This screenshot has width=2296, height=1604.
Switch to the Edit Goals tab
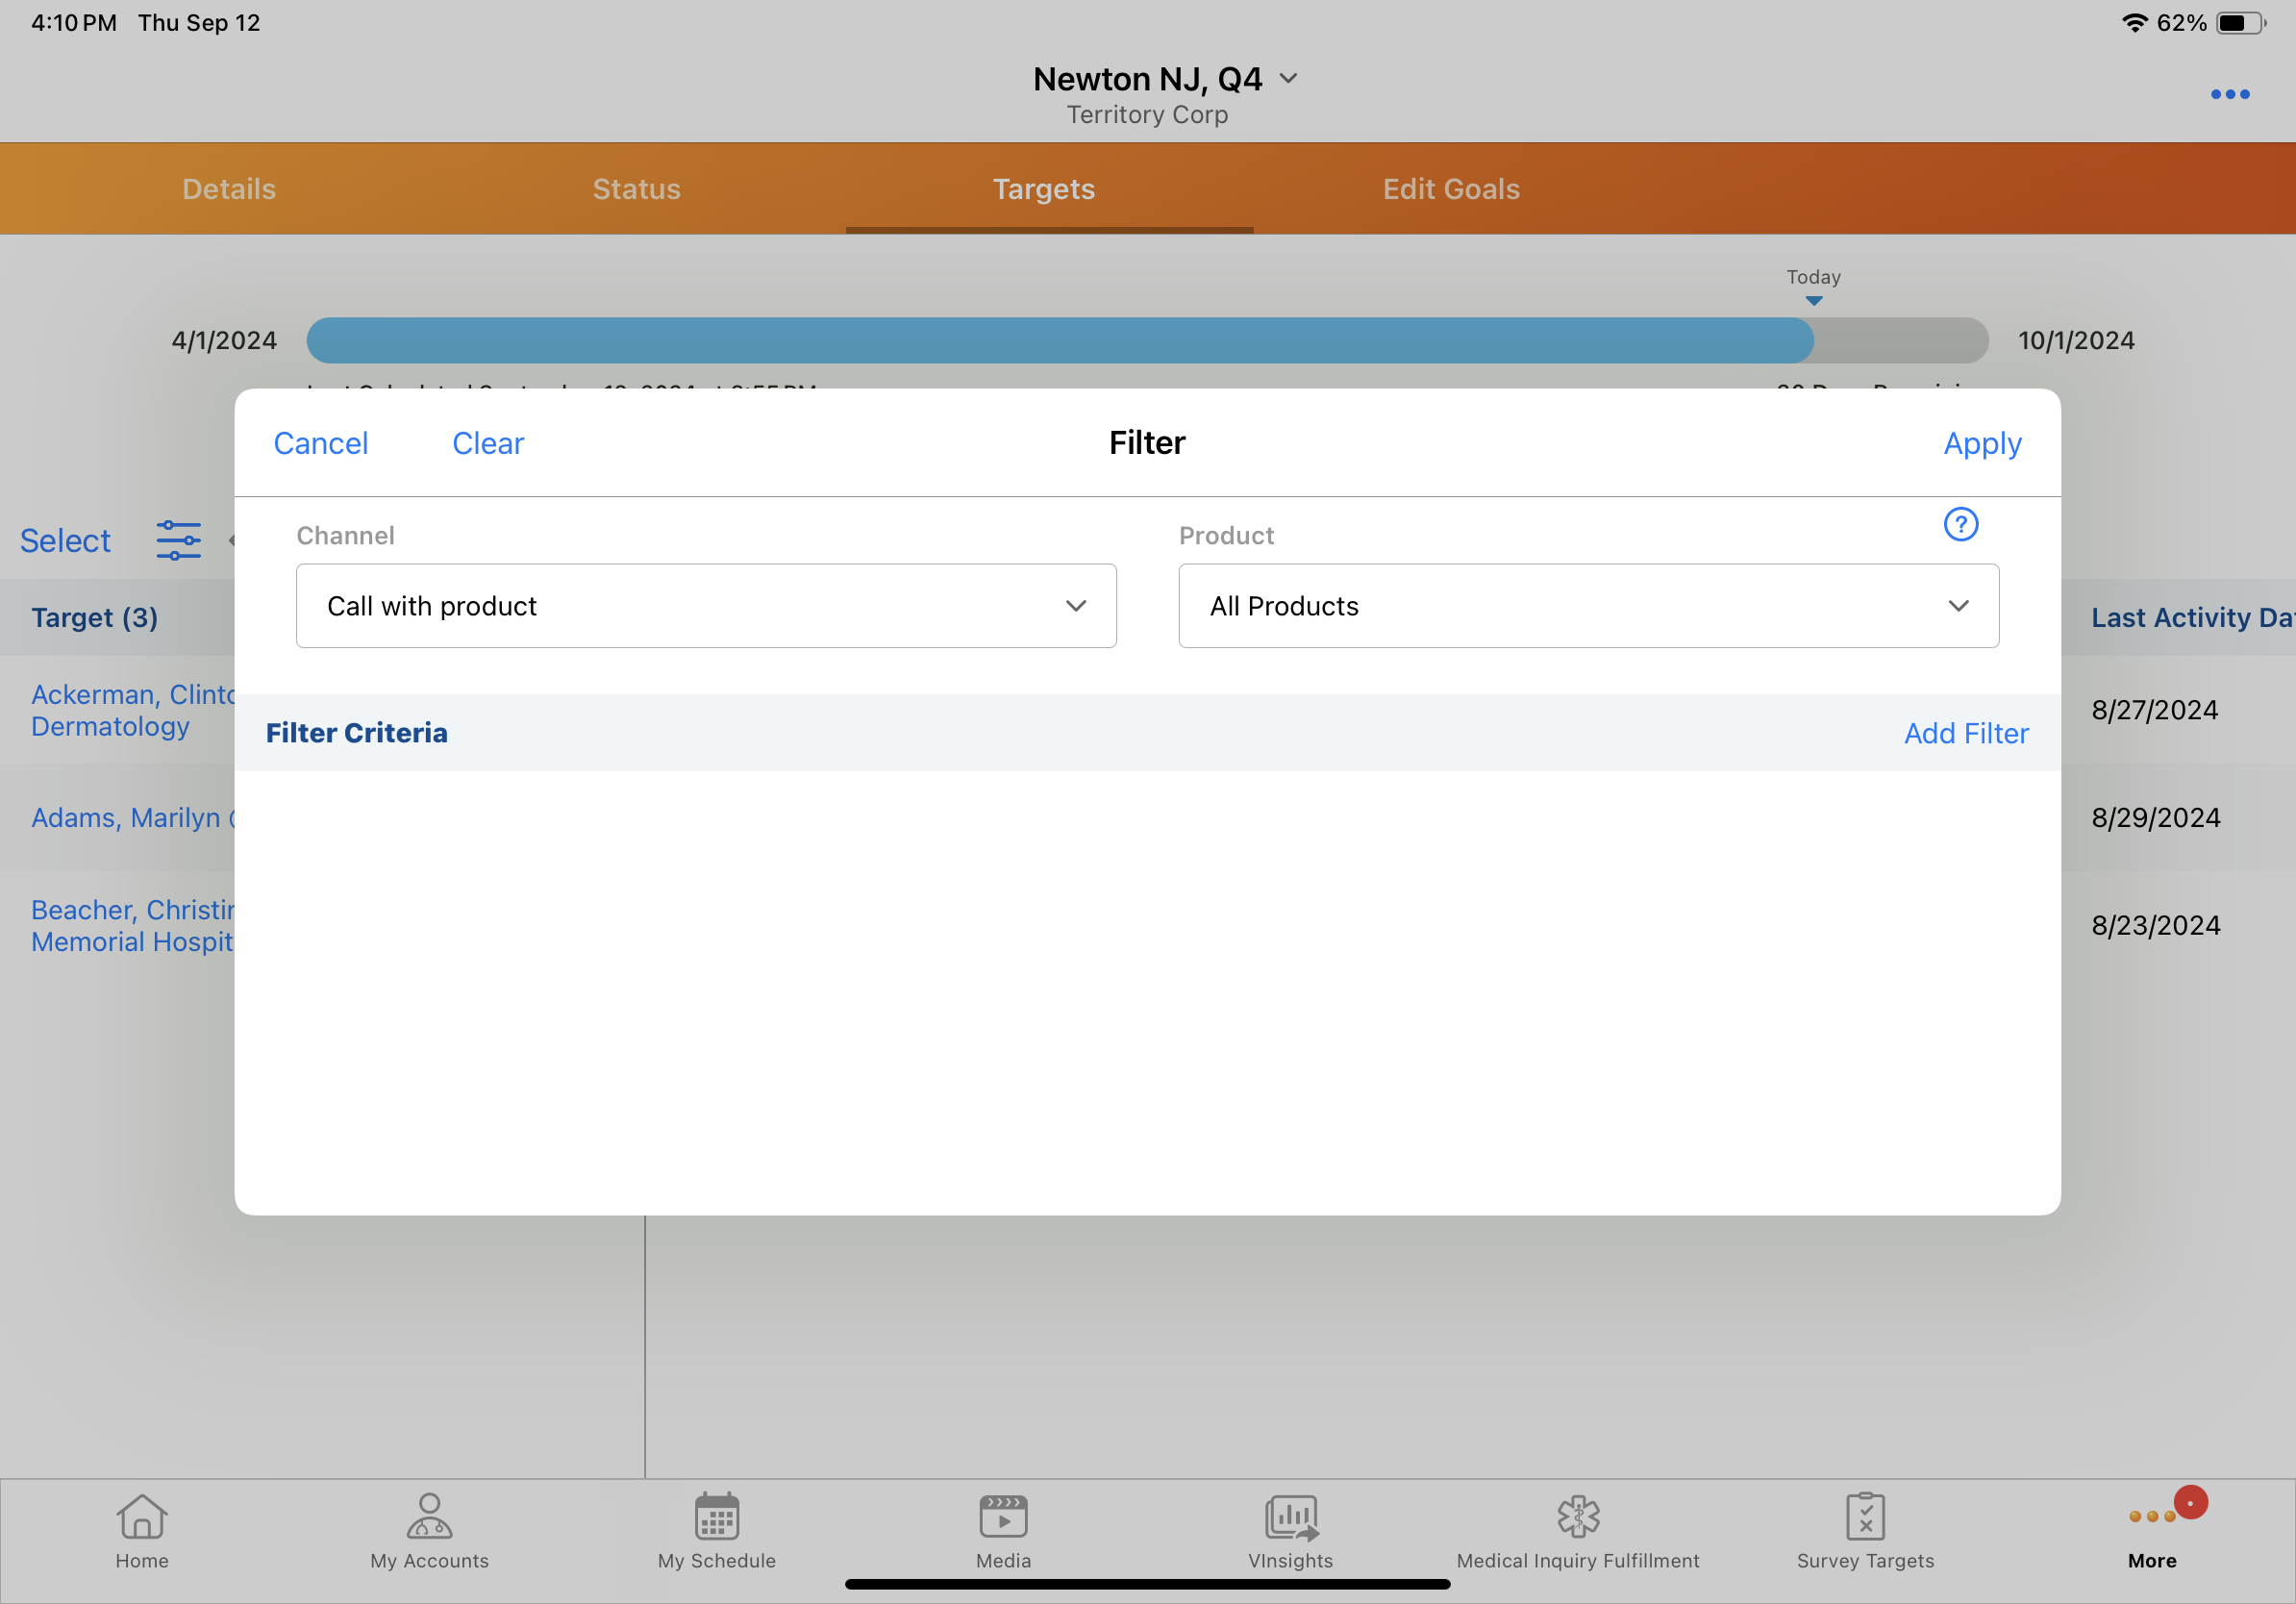[x=1450, y=189]
